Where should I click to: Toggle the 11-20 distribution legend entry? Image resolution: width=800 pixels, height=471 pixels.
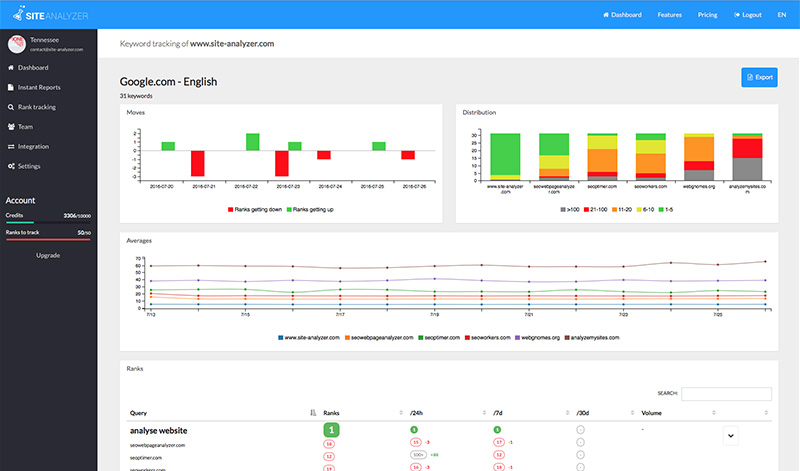pos(621,209)
